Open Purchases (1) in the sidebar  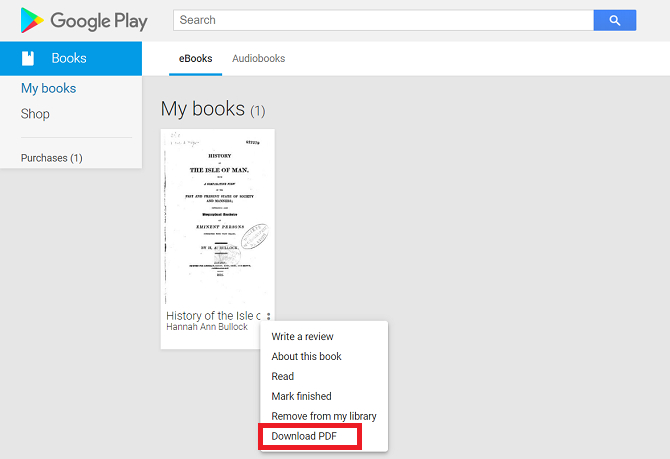coord(51,158)
